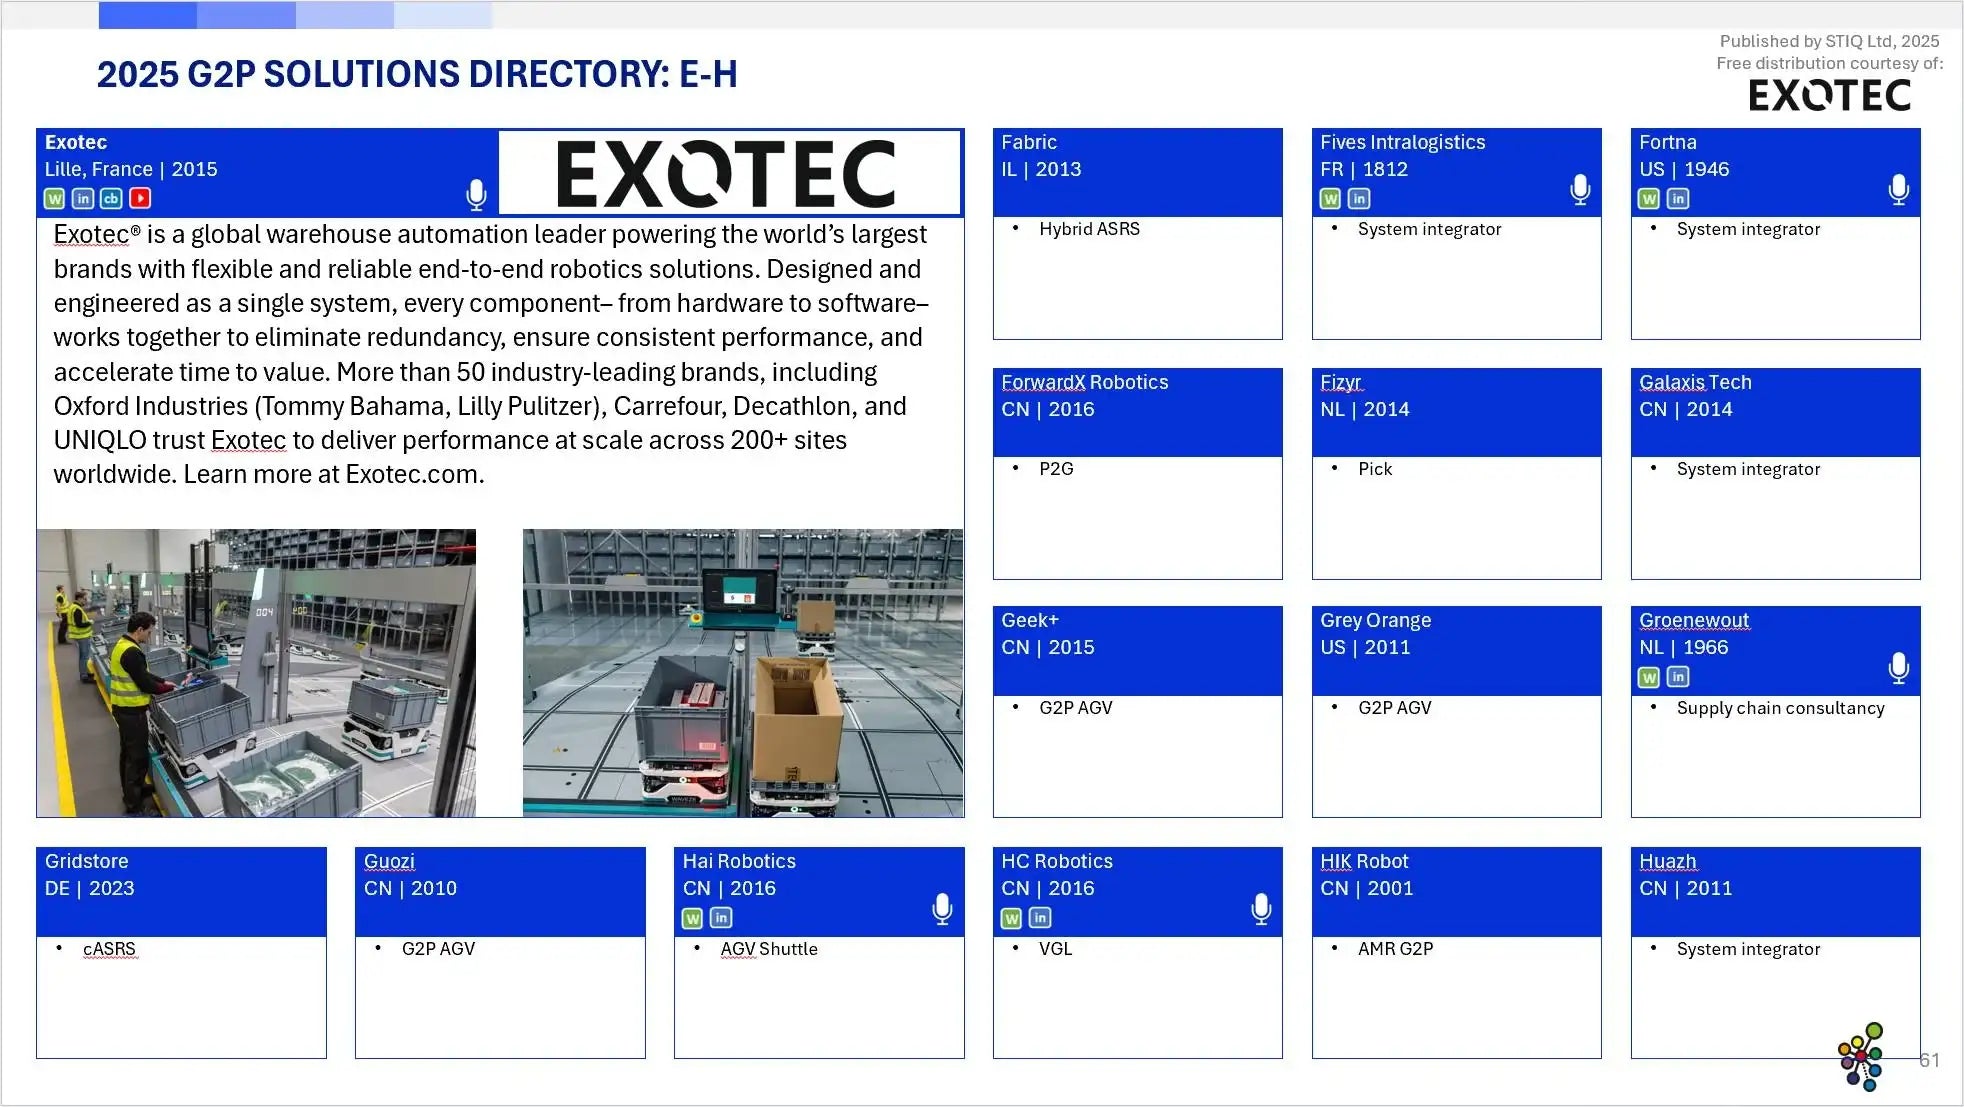Click the STIQ colorful dots logo

pos(1861,1057)
